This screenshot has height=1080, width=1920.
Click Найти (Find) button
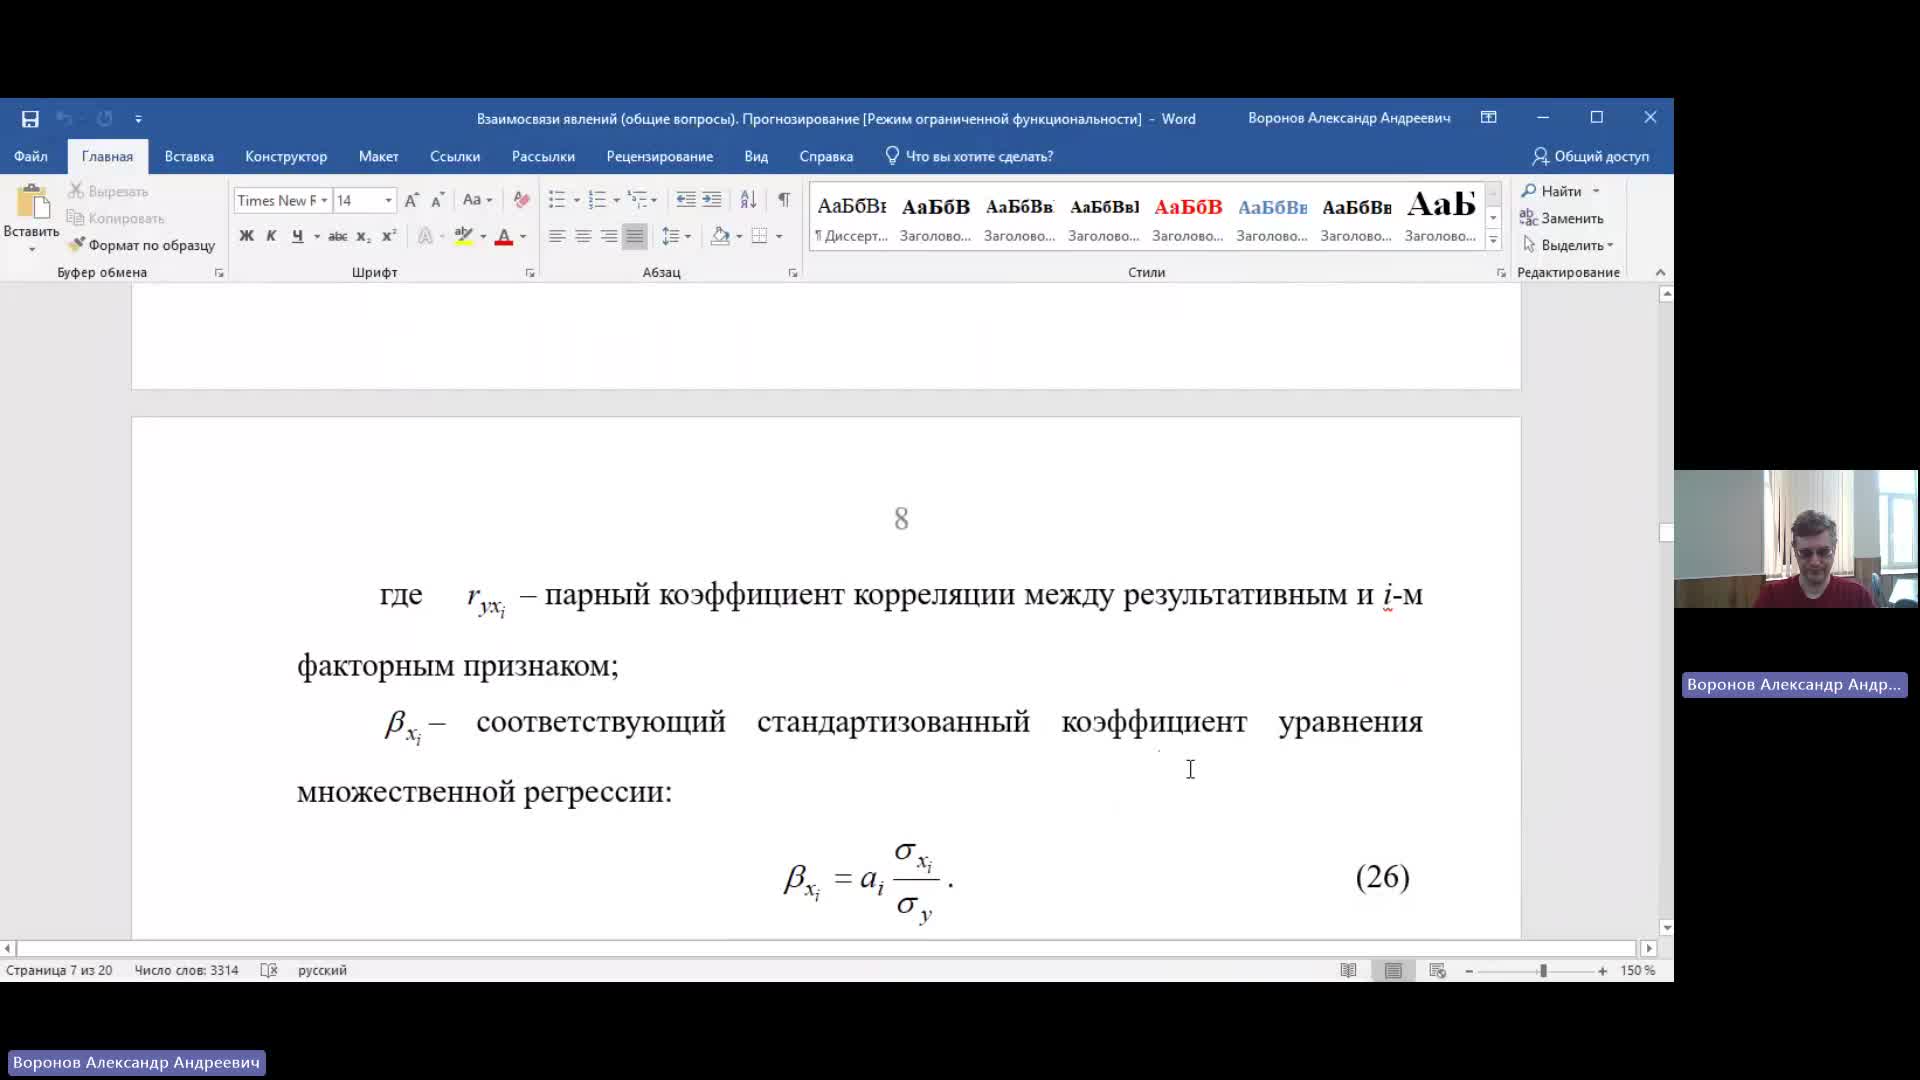1552,191
